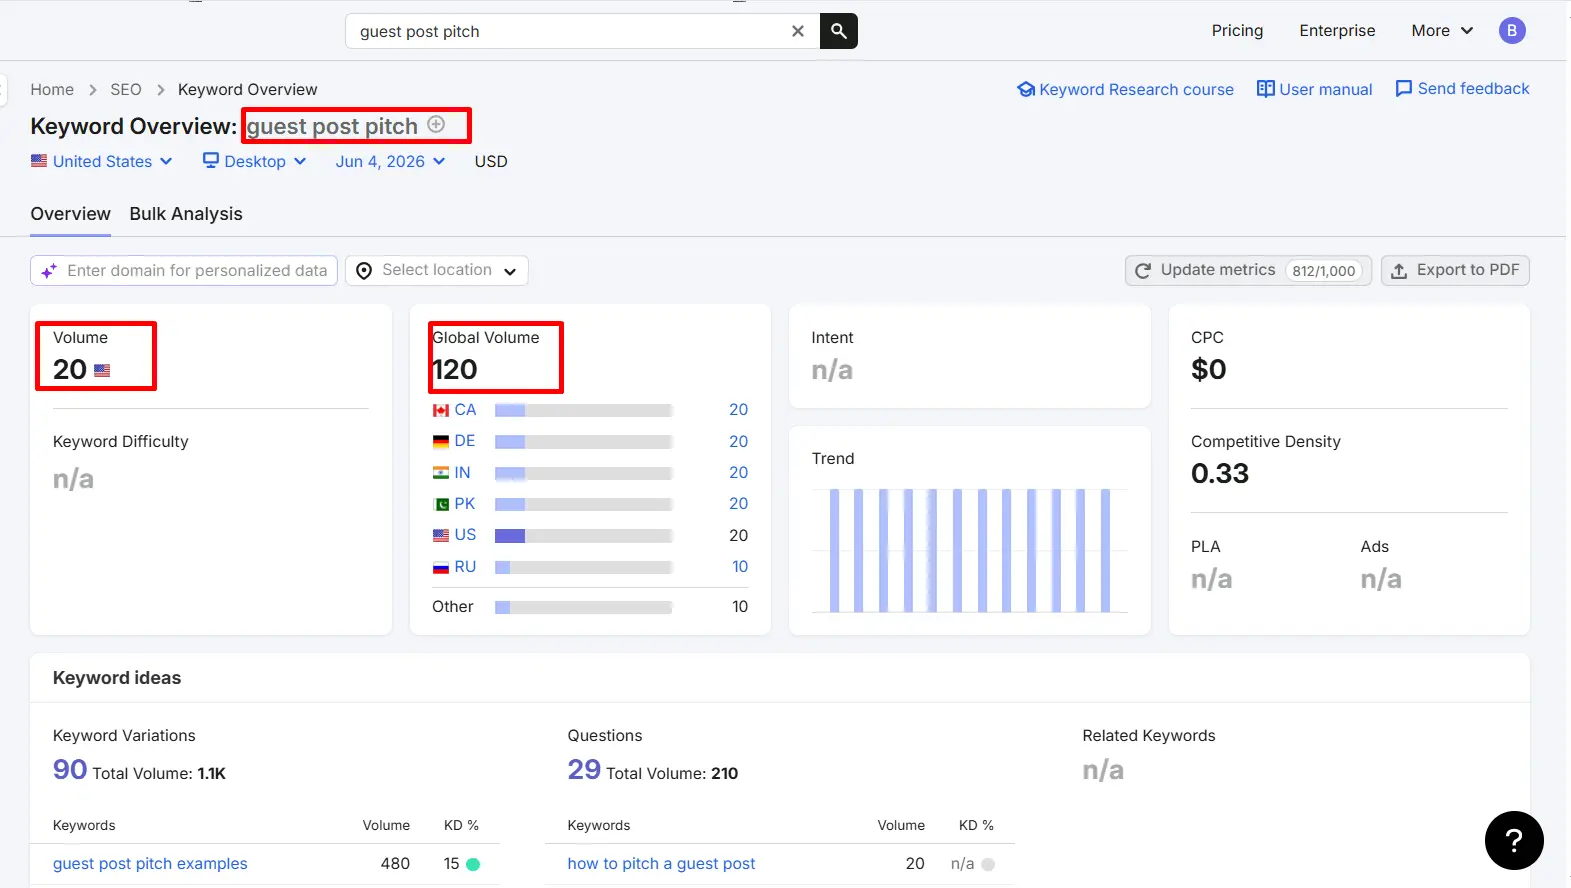The height and width of the screenshot is (888, 1571).
Task: Click the Canada flag in Global Volume
Action: (441, 410)
